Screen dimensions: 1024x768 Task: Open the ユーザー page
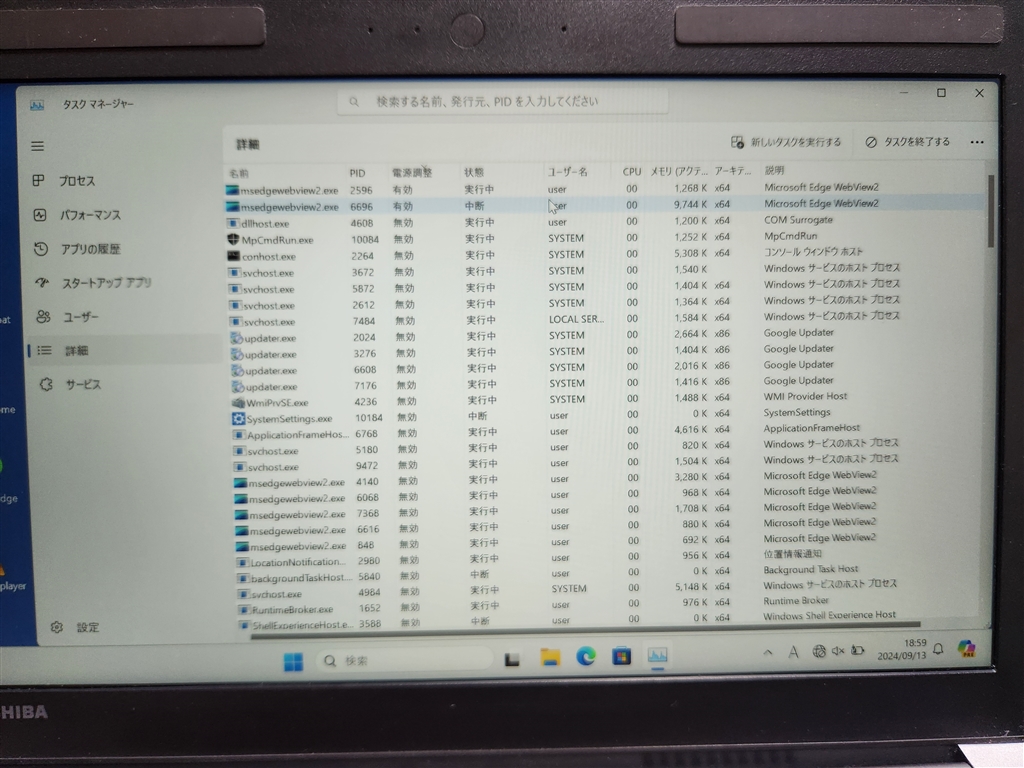81,317
